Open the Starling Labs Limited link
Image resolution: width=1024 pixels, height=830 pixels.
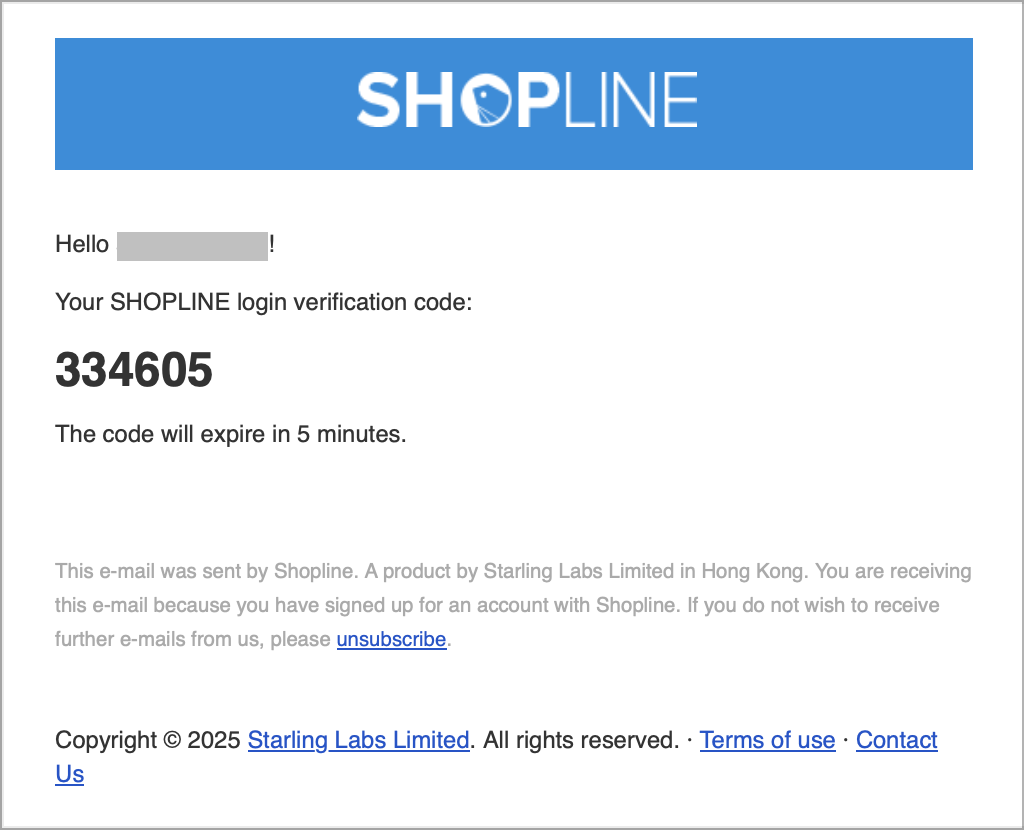pos(359,740)
